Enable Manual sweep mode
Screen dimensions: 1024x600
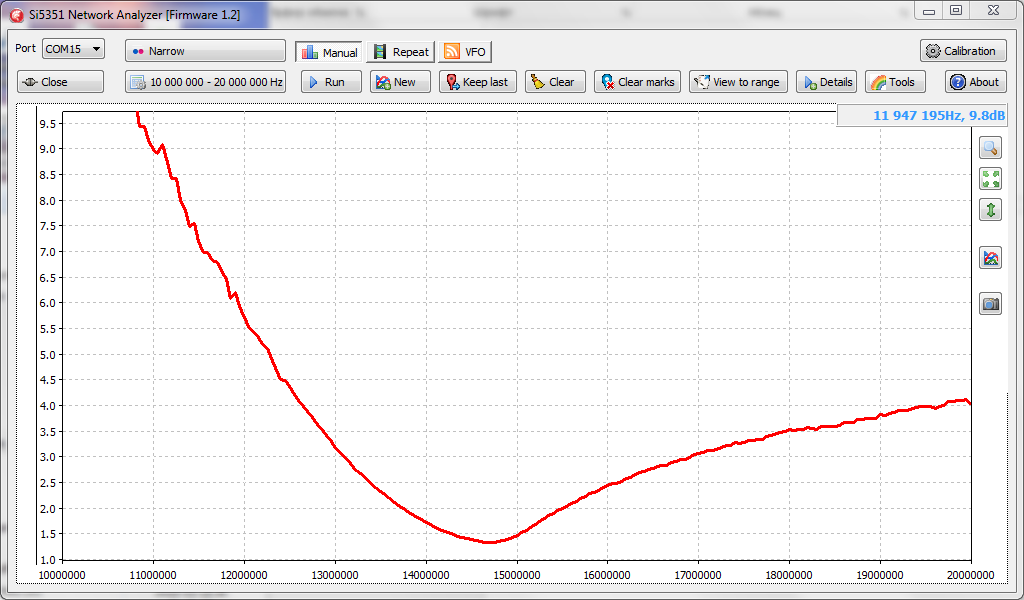point(328,52)
